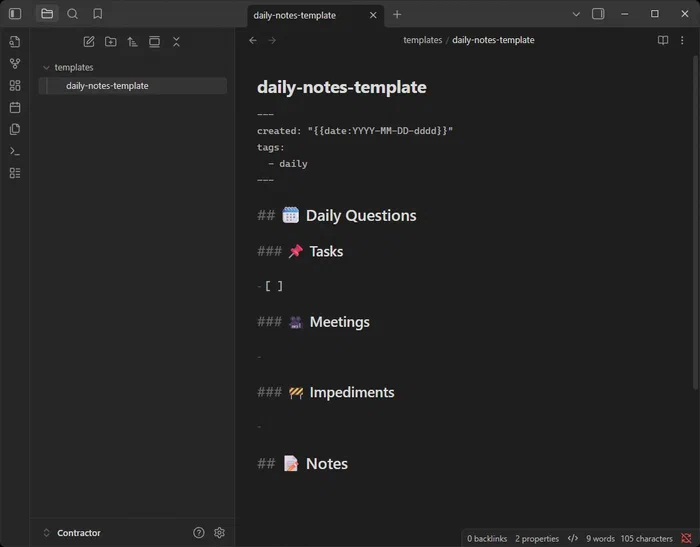The width and height of the screenshot is (700, 547).
Task: Click the empty task checkbox brackets
Action: [274, 286]
